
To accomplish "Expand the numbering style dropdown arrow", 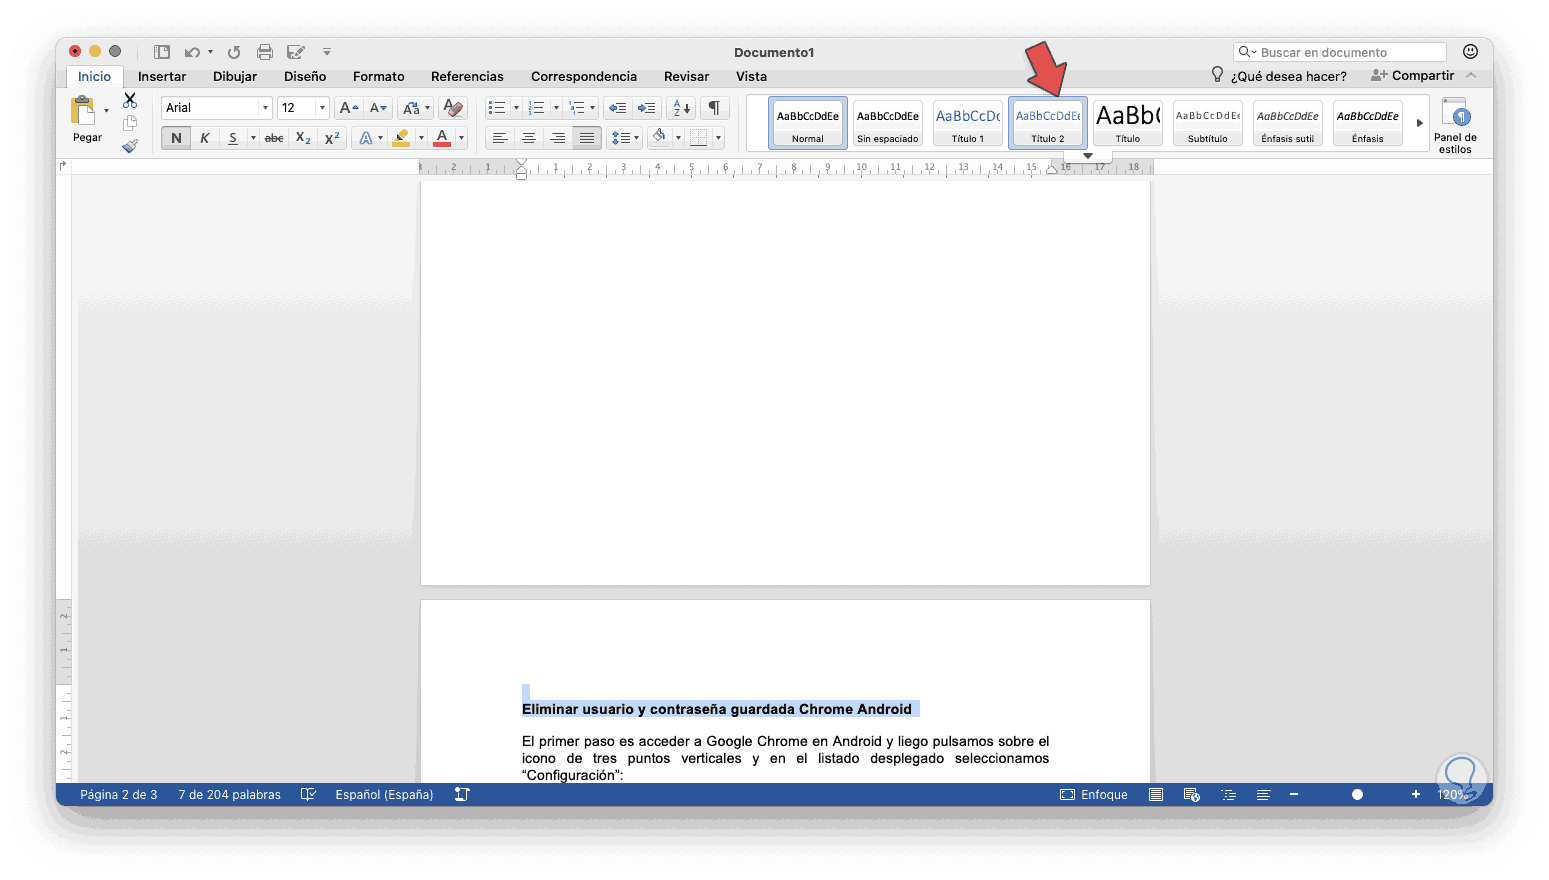I will [556, 108].
